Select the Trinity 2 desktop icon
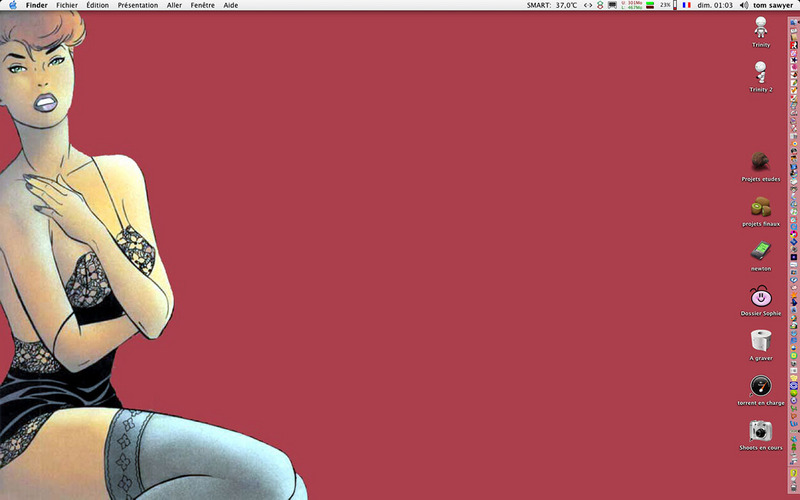Viewport: 800px width, 500px height. pos(761,73)
